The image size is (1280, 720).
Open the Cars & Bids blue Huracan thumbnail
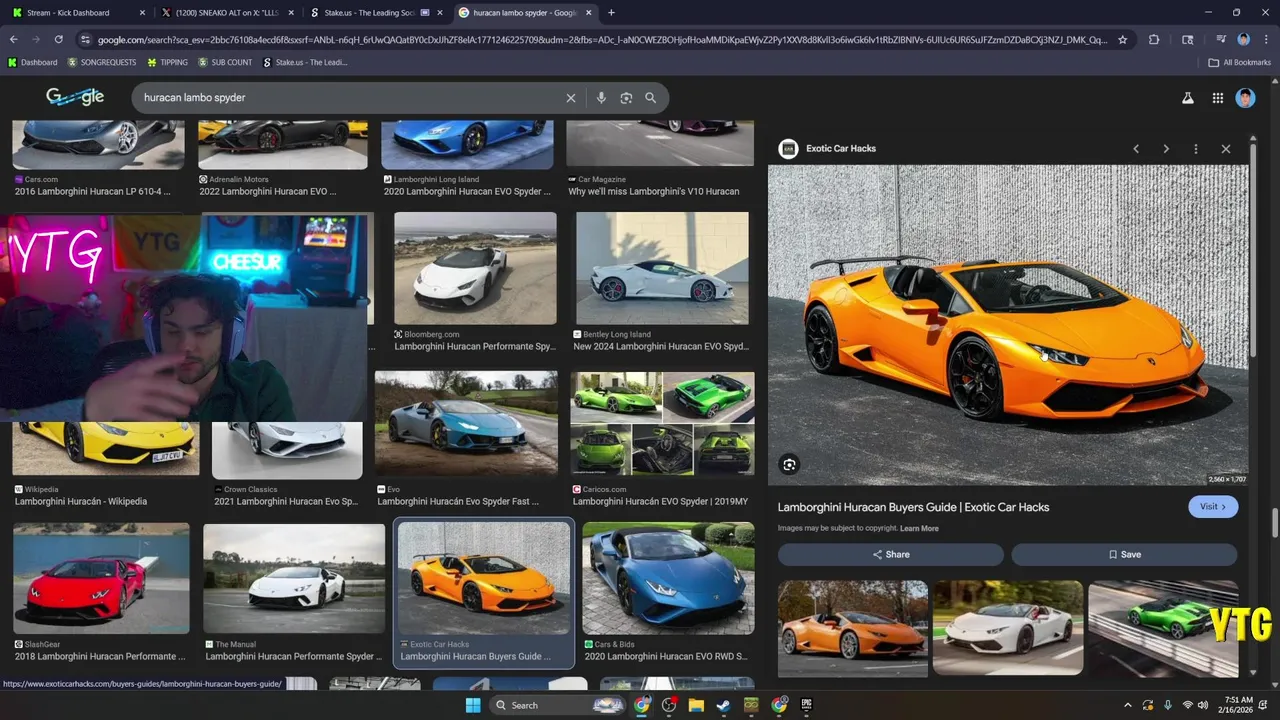pyautogui.click(x=668, y=578)
